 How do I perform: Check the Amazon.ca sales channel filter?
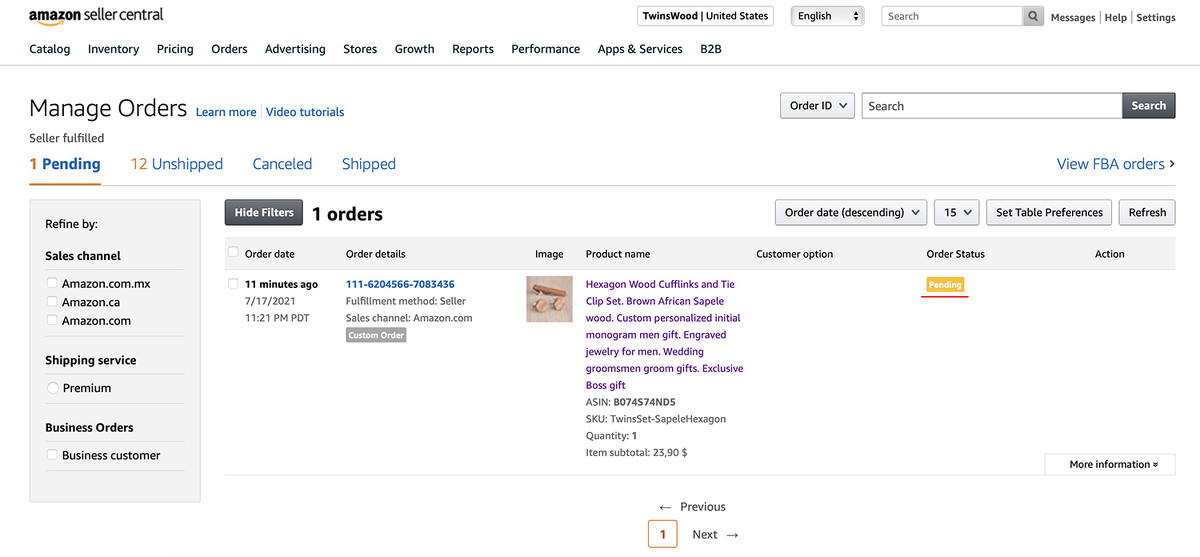(x=52, y=302)
